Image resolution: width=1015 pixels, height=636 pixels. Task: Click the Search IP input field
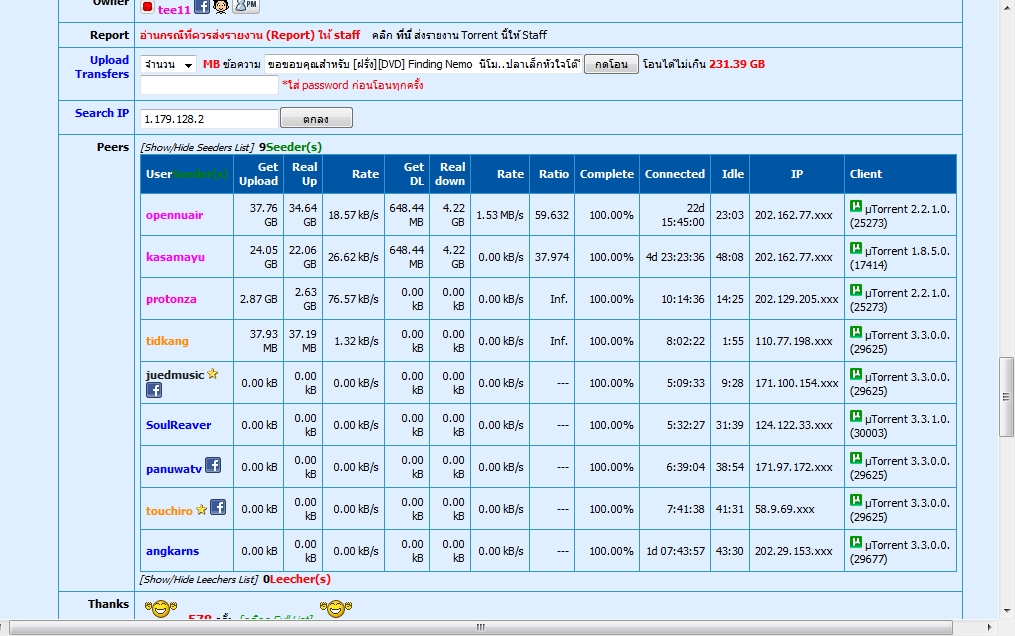pyautogui.click(x=209, y=119)
